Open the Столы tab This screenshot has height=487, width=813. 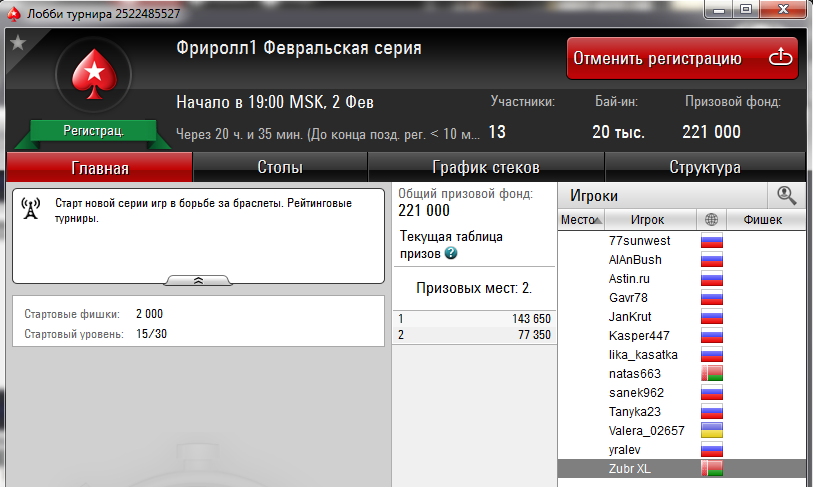tap(280, 168)
